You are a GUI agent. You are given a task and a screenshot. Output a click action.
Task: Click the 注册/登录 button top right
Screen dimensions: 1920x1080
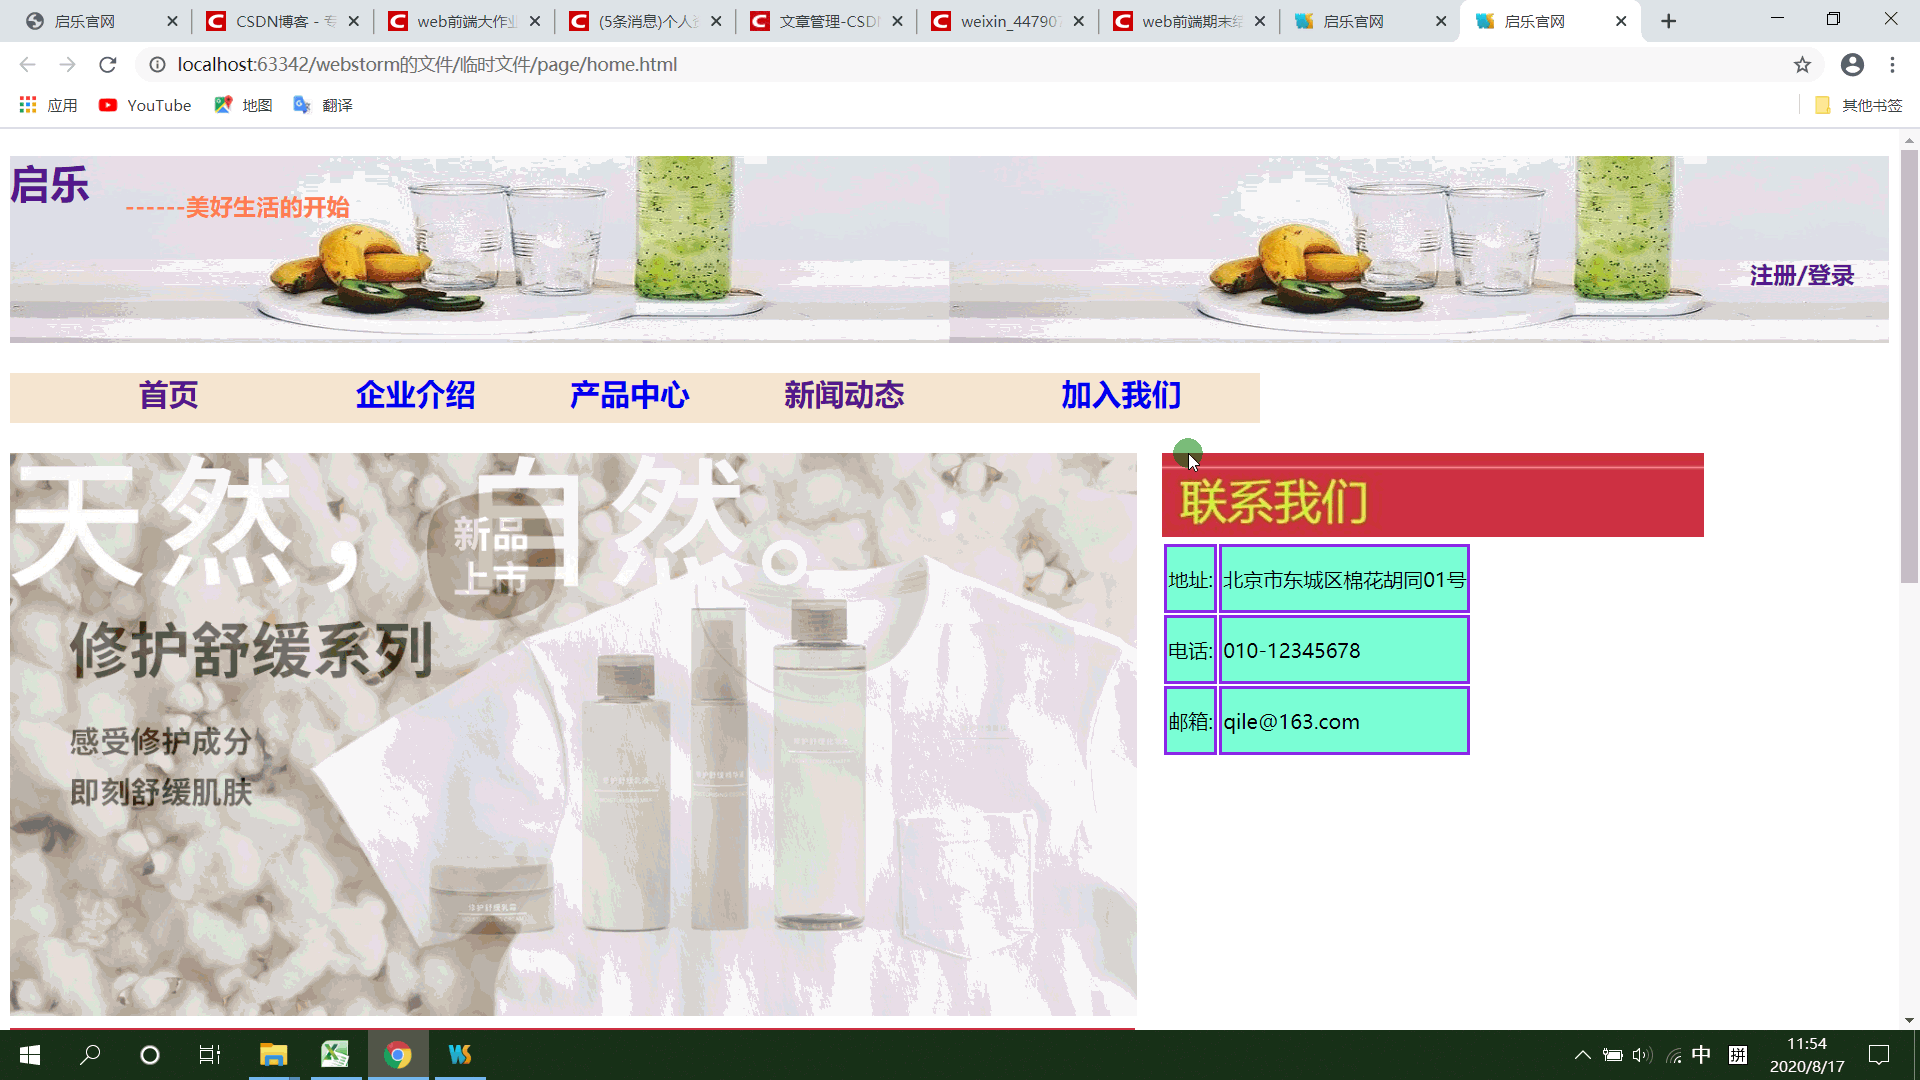(x=1801, y=274)
